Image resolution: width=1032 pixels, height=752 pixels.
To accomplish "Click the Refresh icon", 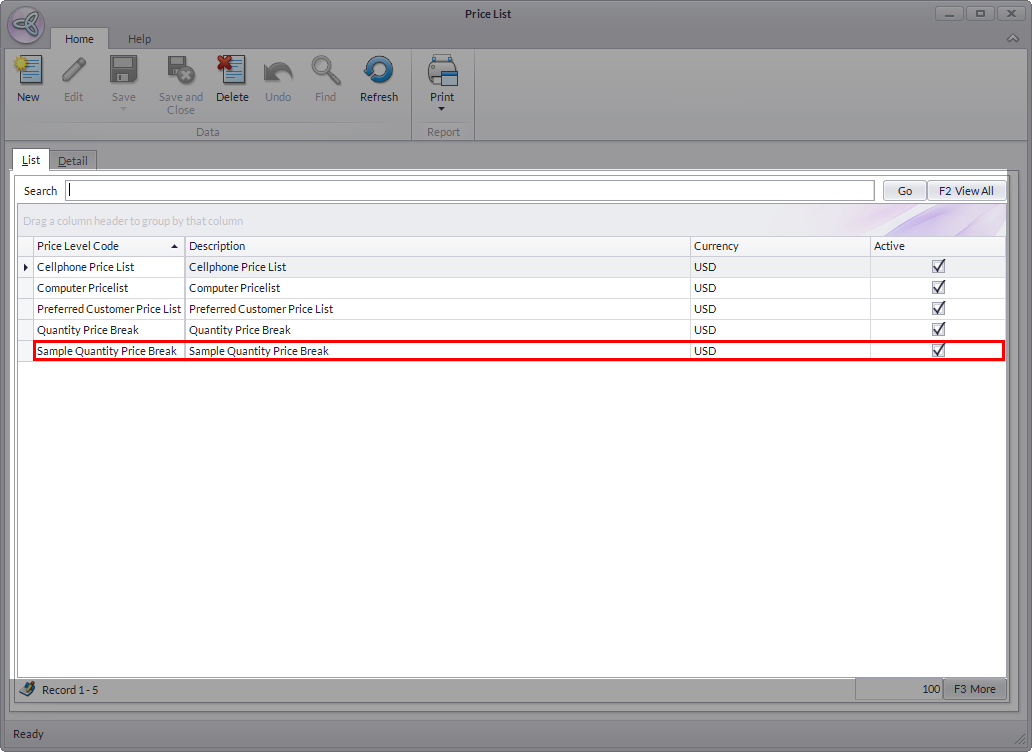I will tap(379, 71).
